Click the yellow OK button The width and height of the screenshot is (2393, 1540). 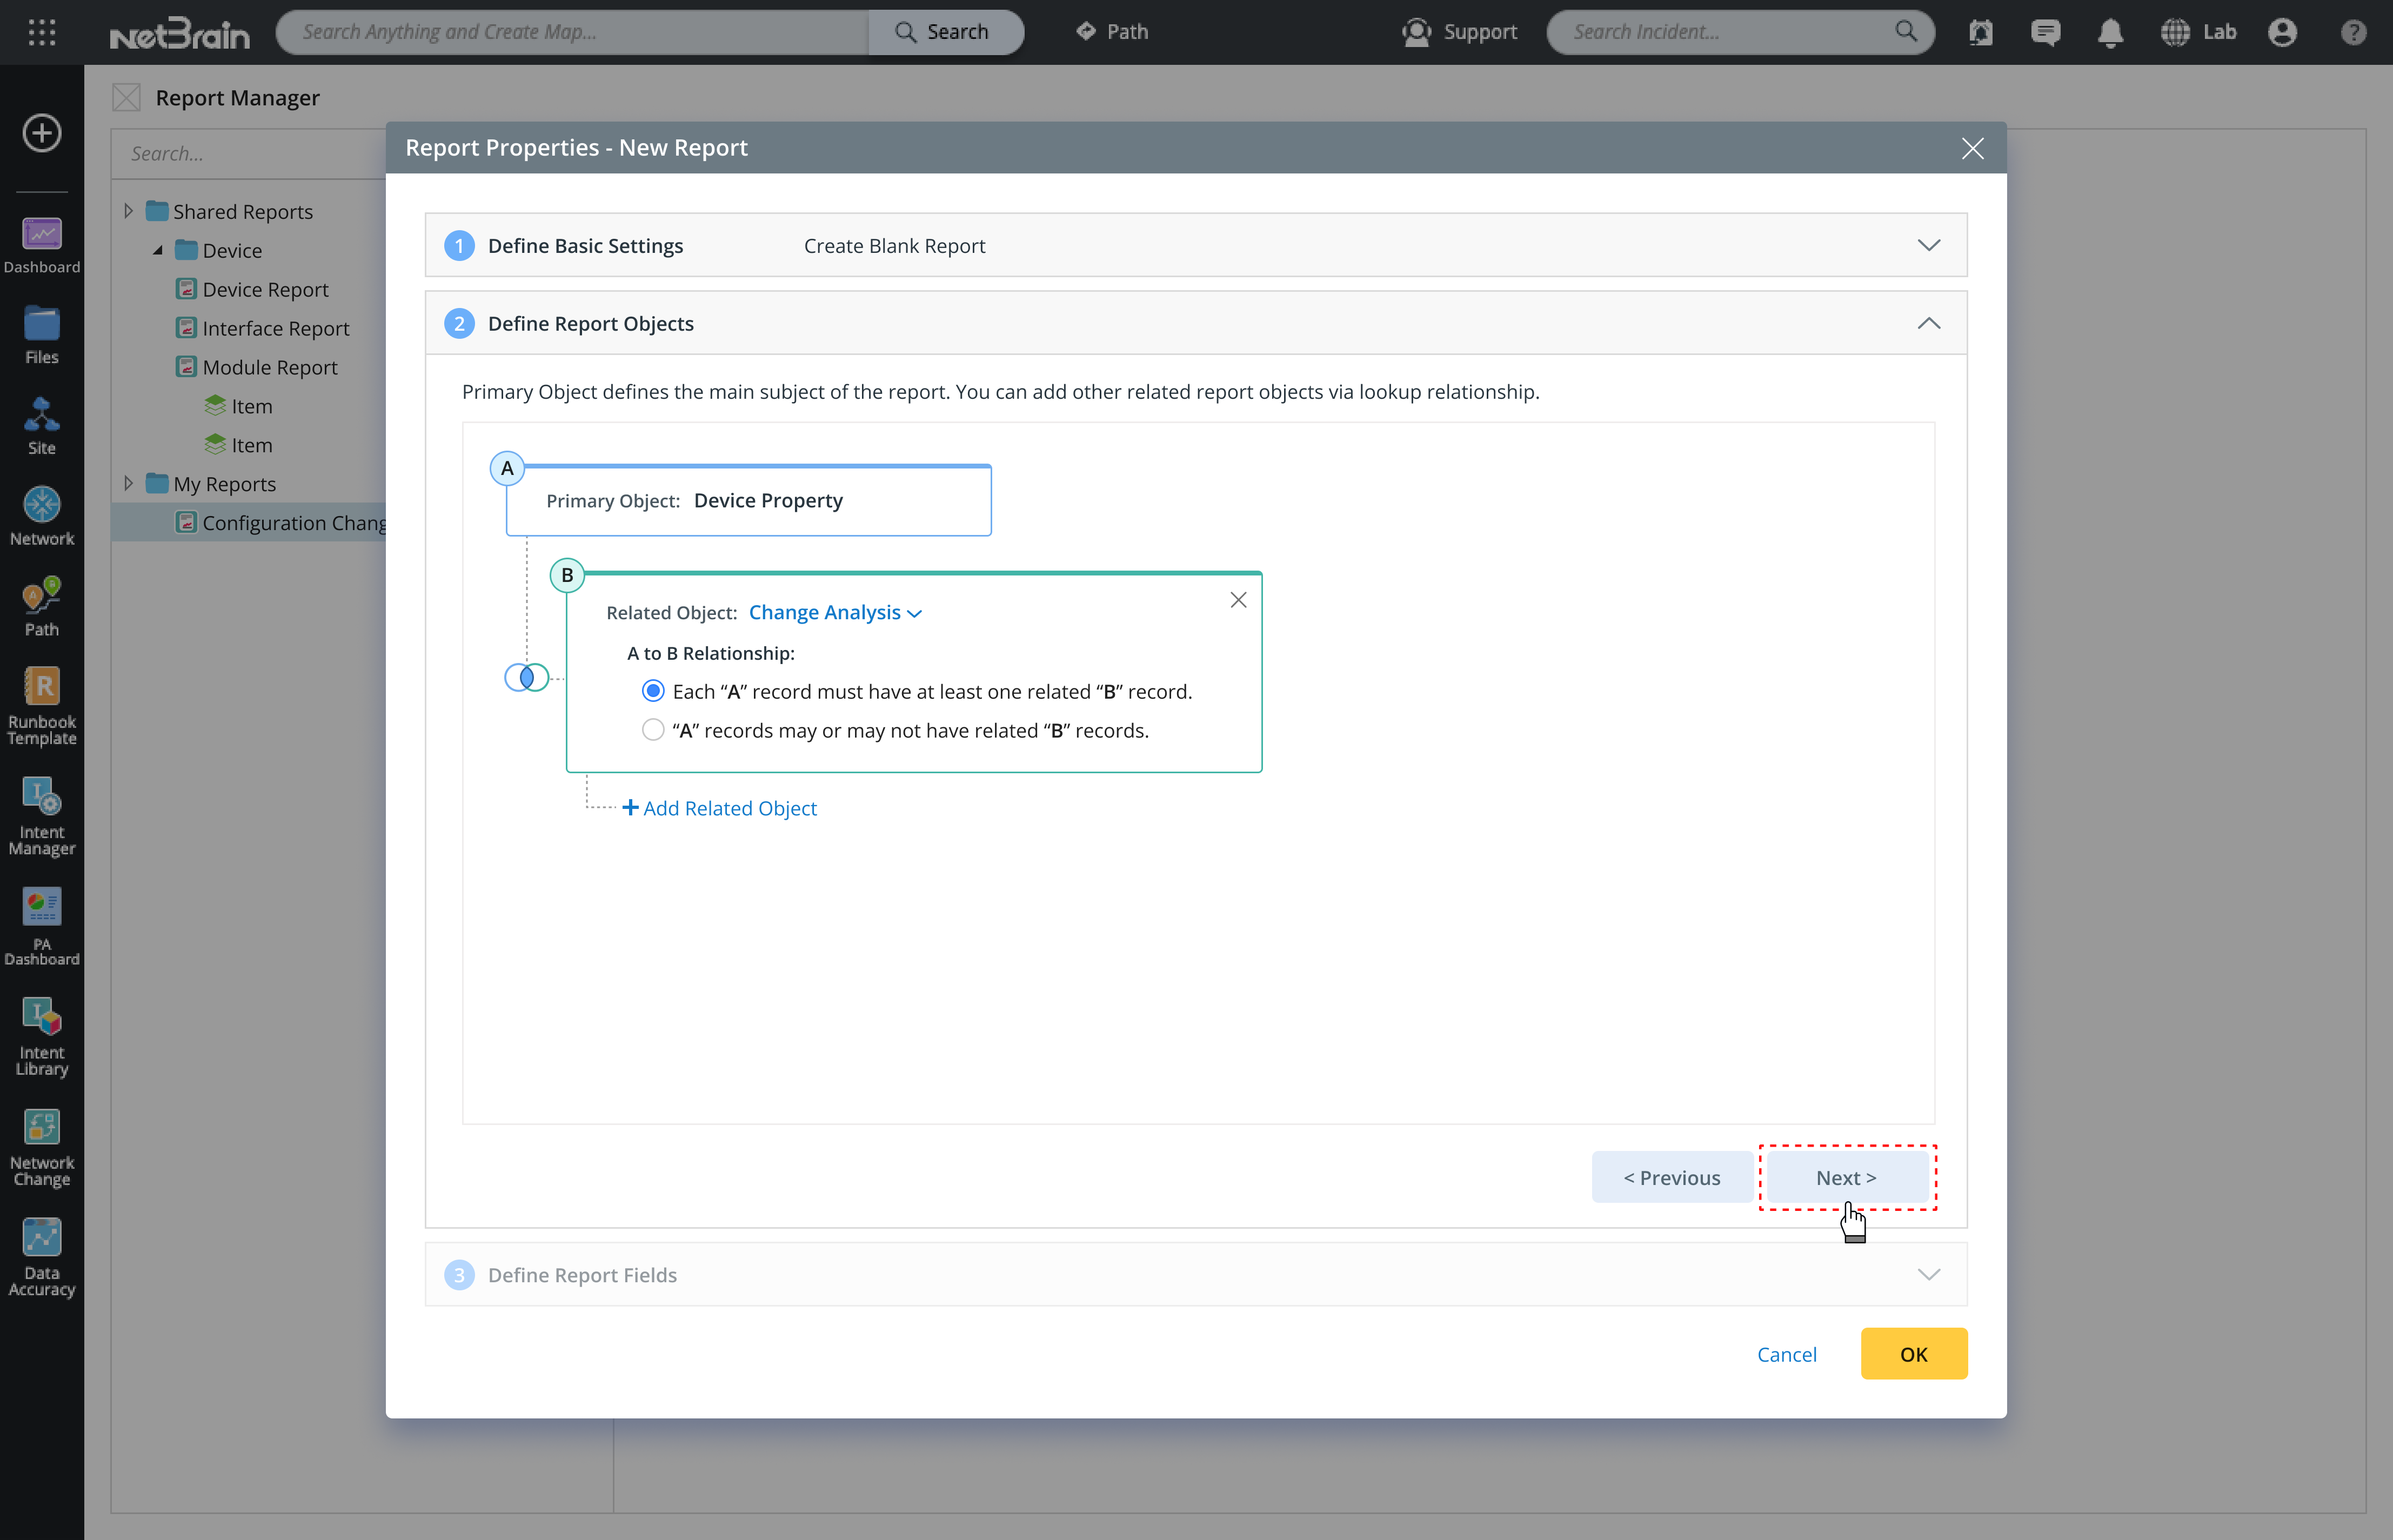pos(1913,1353)
